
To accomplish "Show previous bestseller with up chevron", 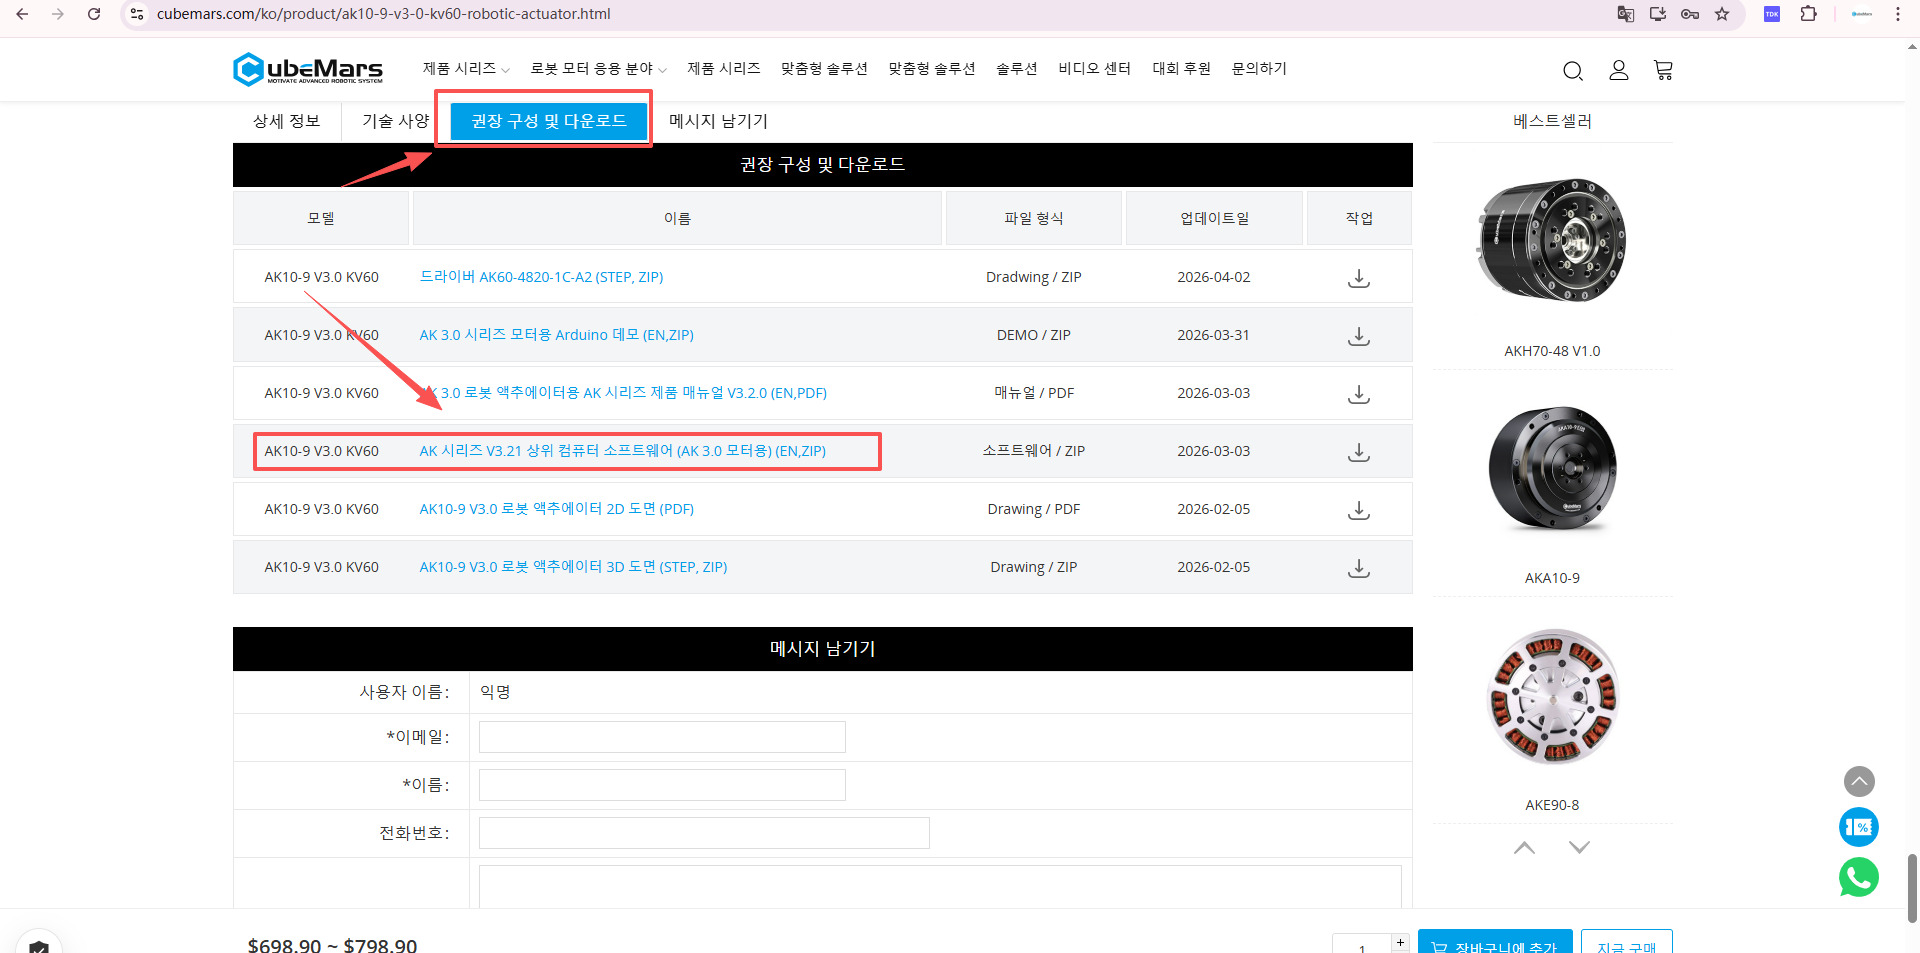I will tap(1524, 847).
